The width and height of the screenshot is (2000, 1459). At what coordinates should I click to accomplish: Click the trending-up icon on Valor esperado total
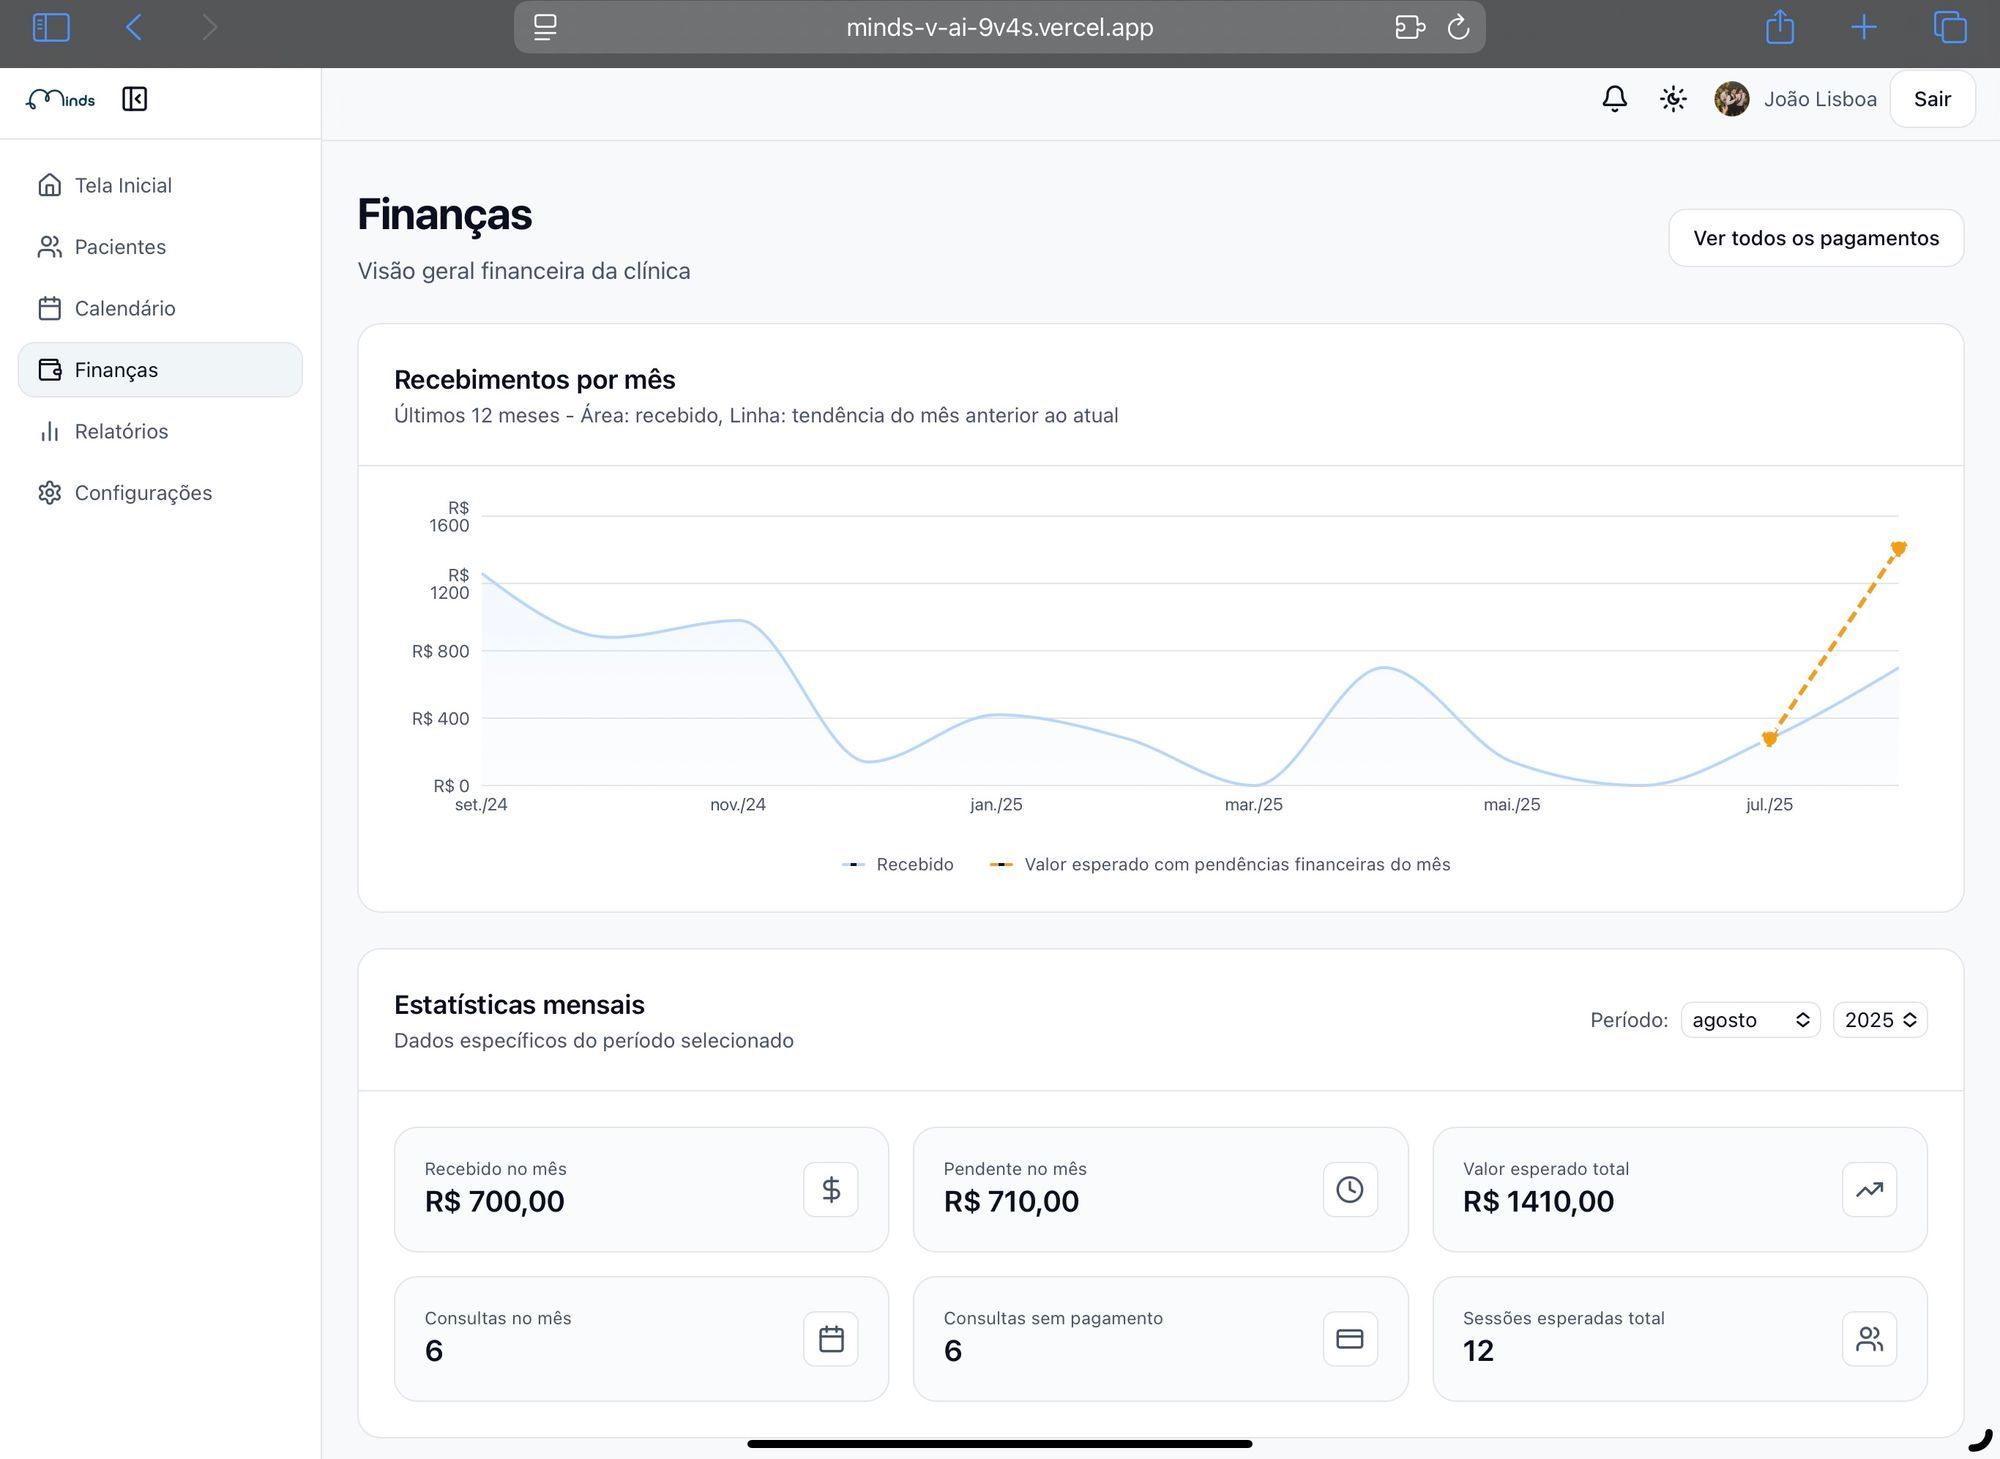pyautogui.click(x=1868, y=1189)
